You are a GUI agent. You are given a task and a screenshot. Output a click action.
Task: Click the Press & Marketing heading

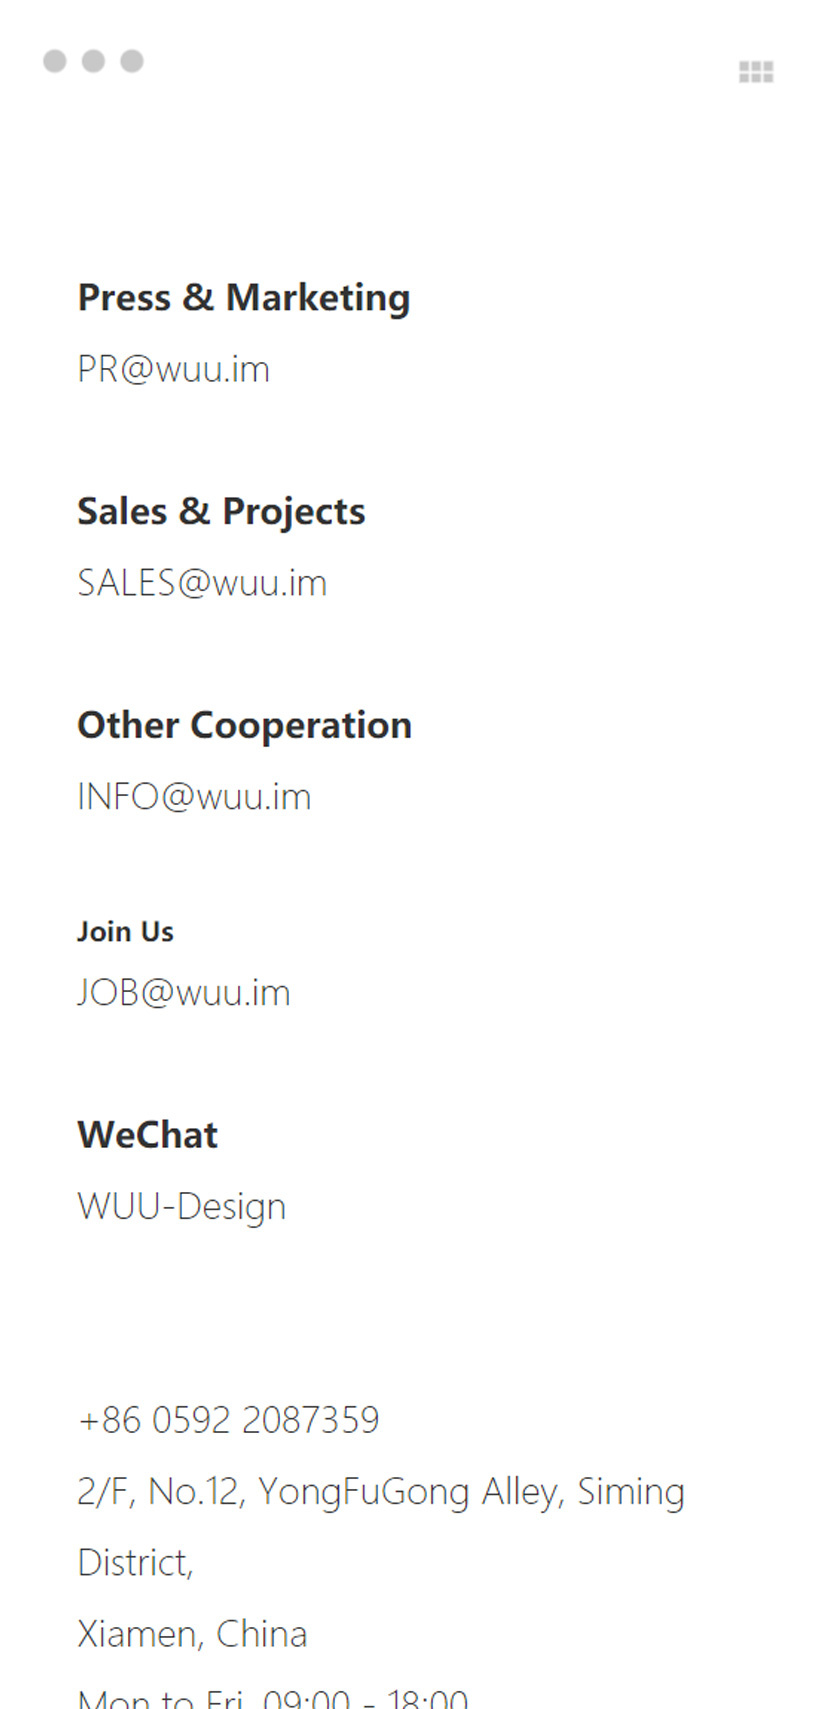244,298
